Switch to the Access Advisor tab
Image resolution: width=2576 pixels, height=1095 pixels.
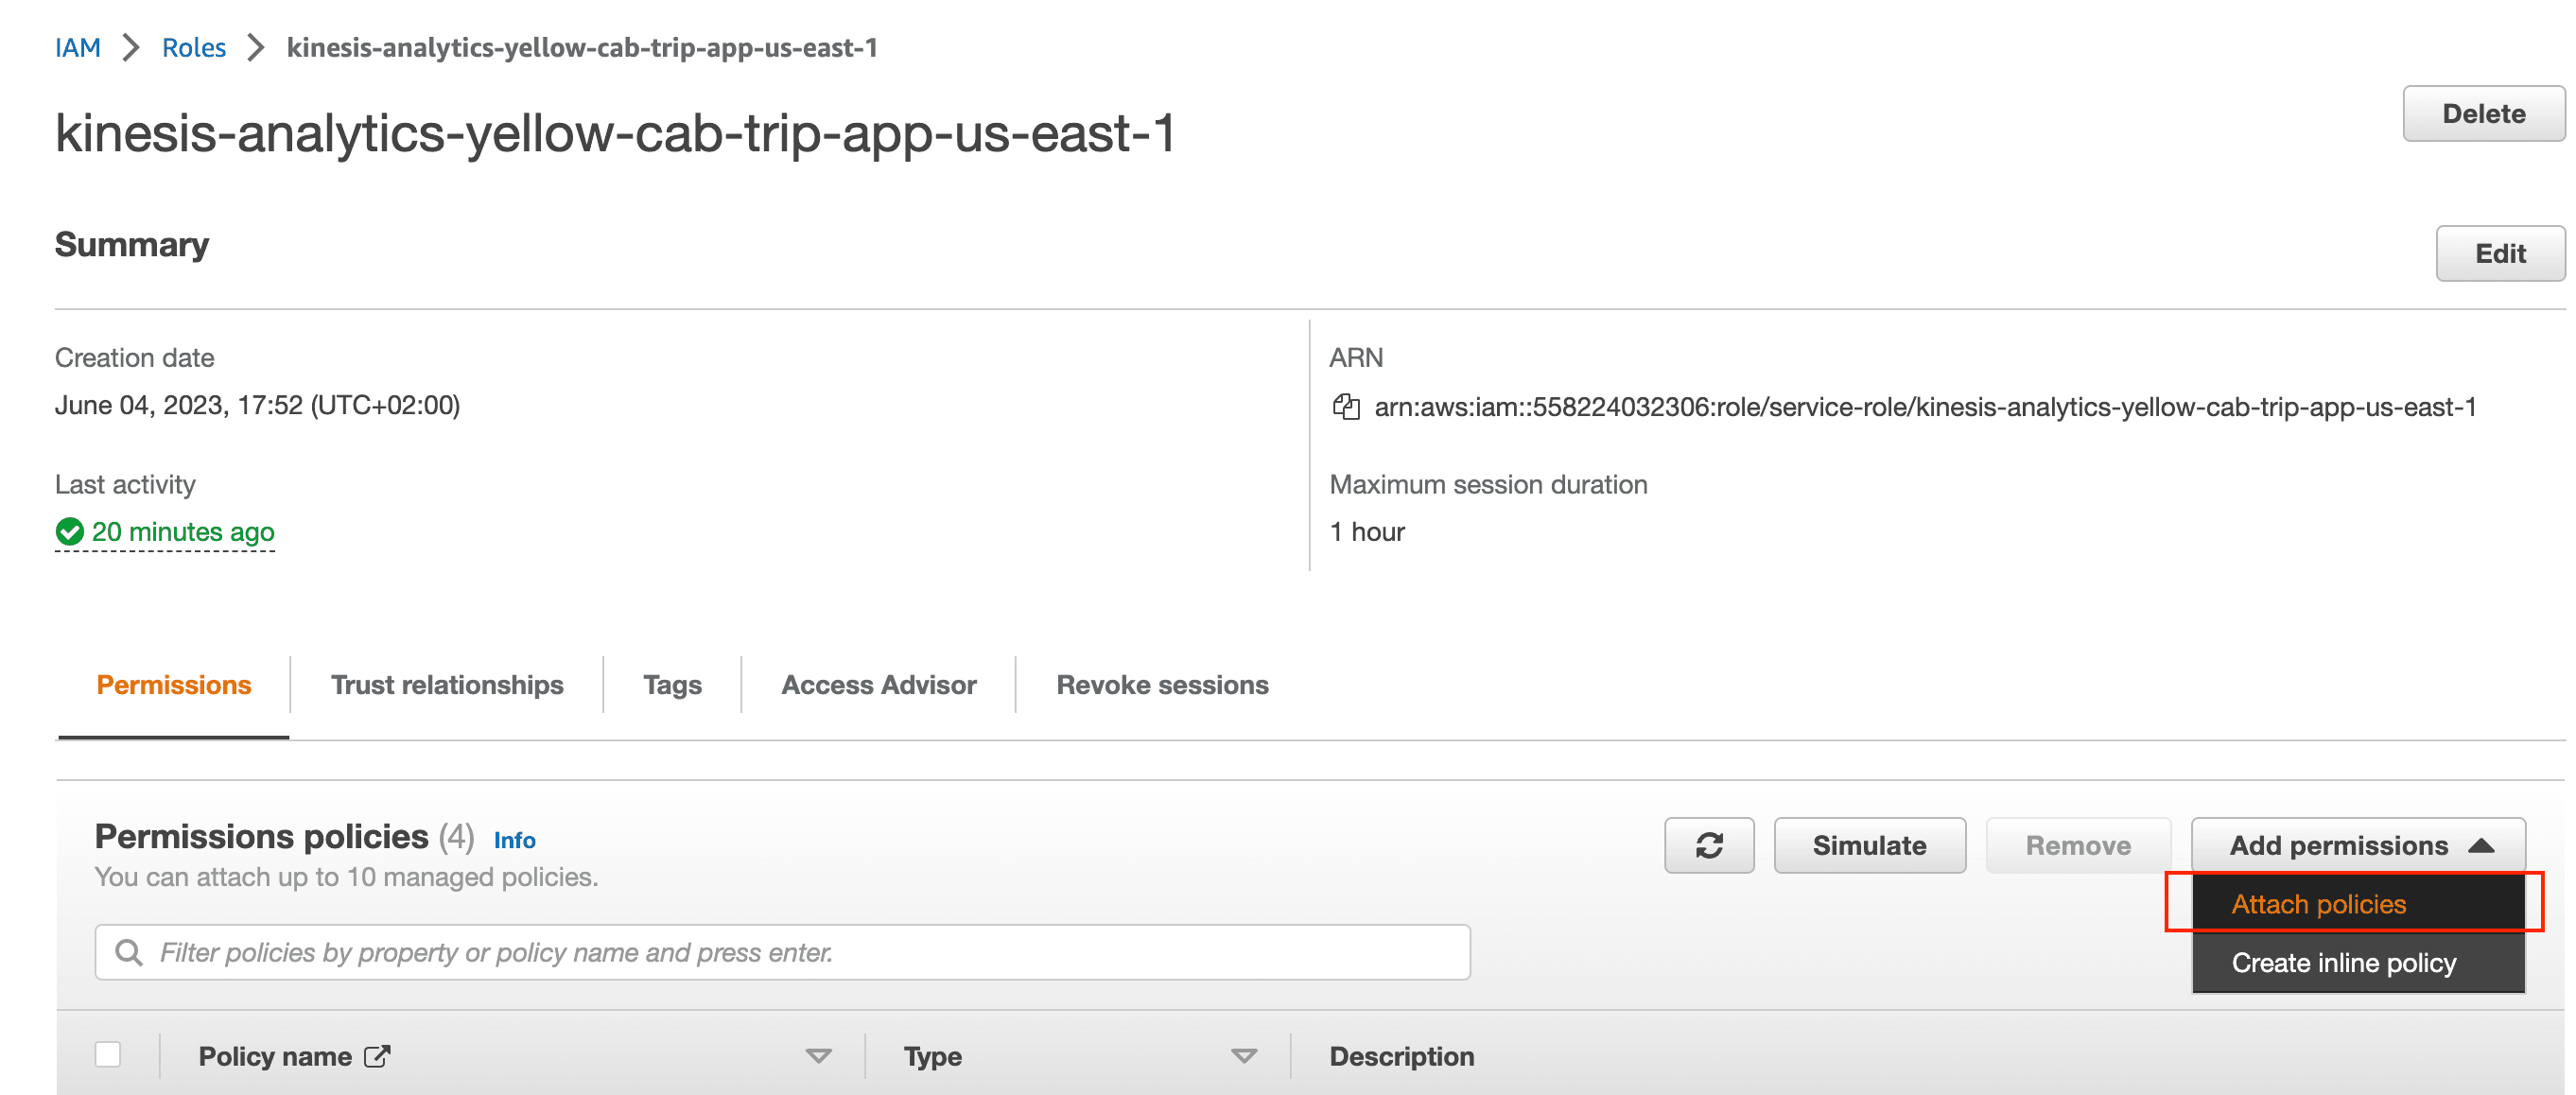878,685
